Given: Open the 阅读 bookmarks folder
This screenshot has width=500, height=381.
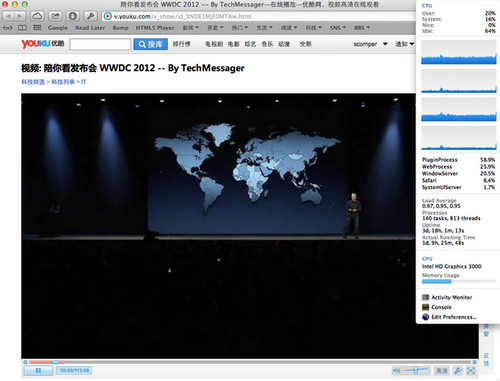Looking at the screenshot, I should click(289, 28).
